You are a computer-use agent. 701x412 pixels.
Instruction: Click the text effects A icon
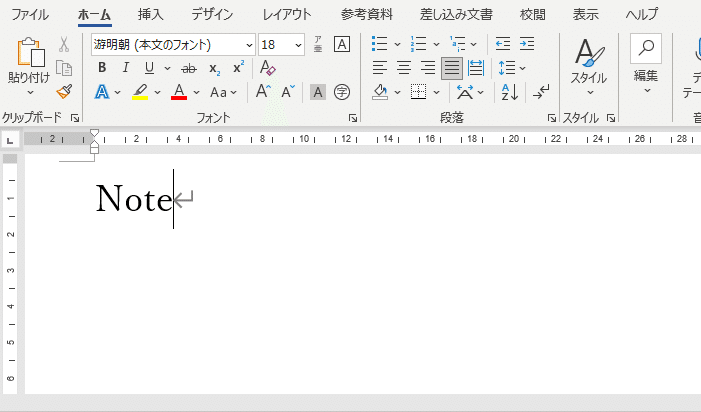(x=102, y=92)
